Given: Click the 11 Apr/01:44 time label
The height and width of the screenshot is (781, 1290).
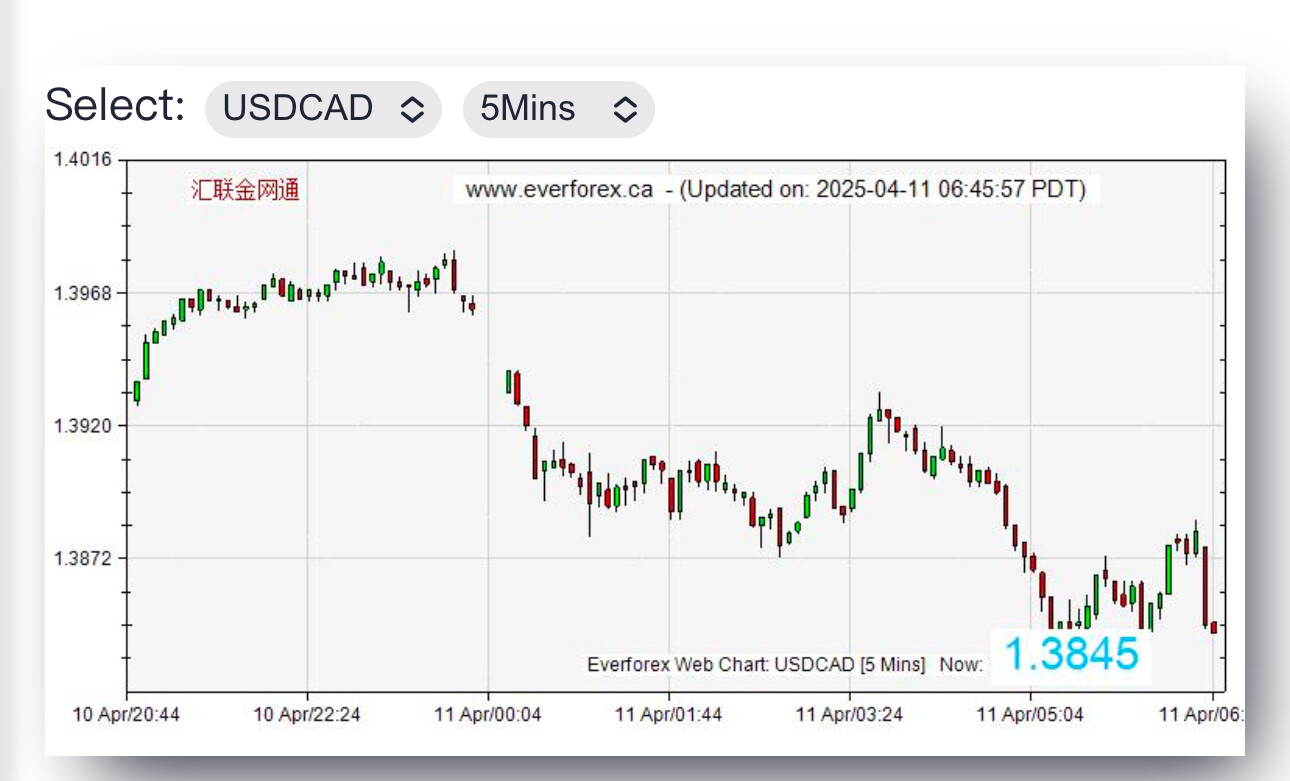Looking at the screenshot, I should 669,715.
